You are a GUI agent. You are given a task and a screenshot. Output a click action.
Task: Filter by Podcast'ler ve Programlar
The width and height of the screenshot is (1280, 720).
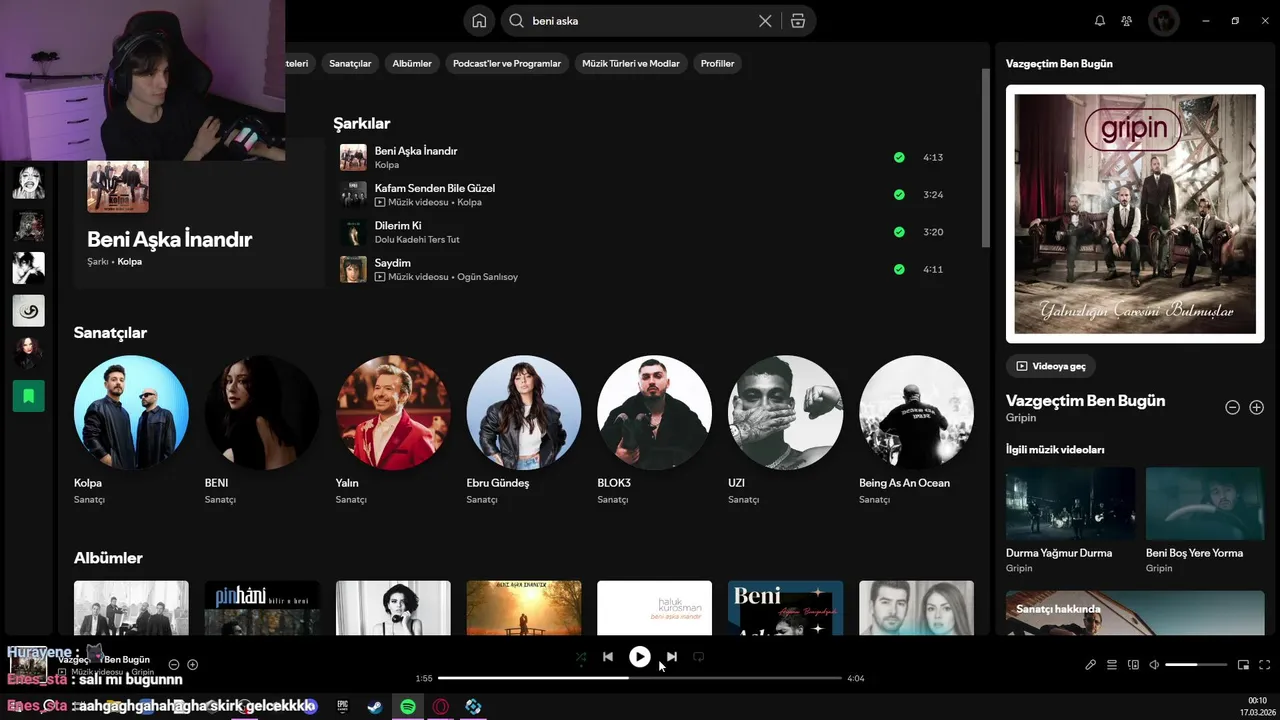pos(507,63)
